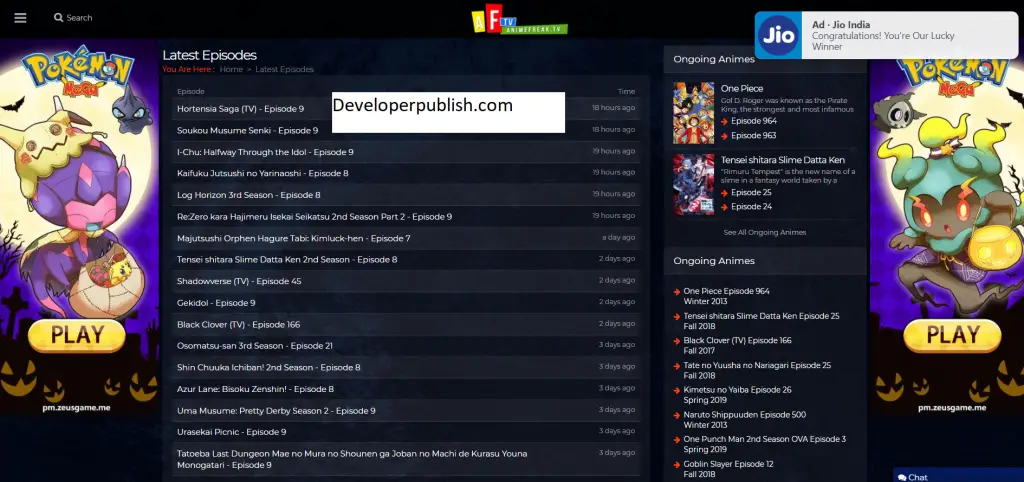Click See All Ongoing Animes

[765, 233]
